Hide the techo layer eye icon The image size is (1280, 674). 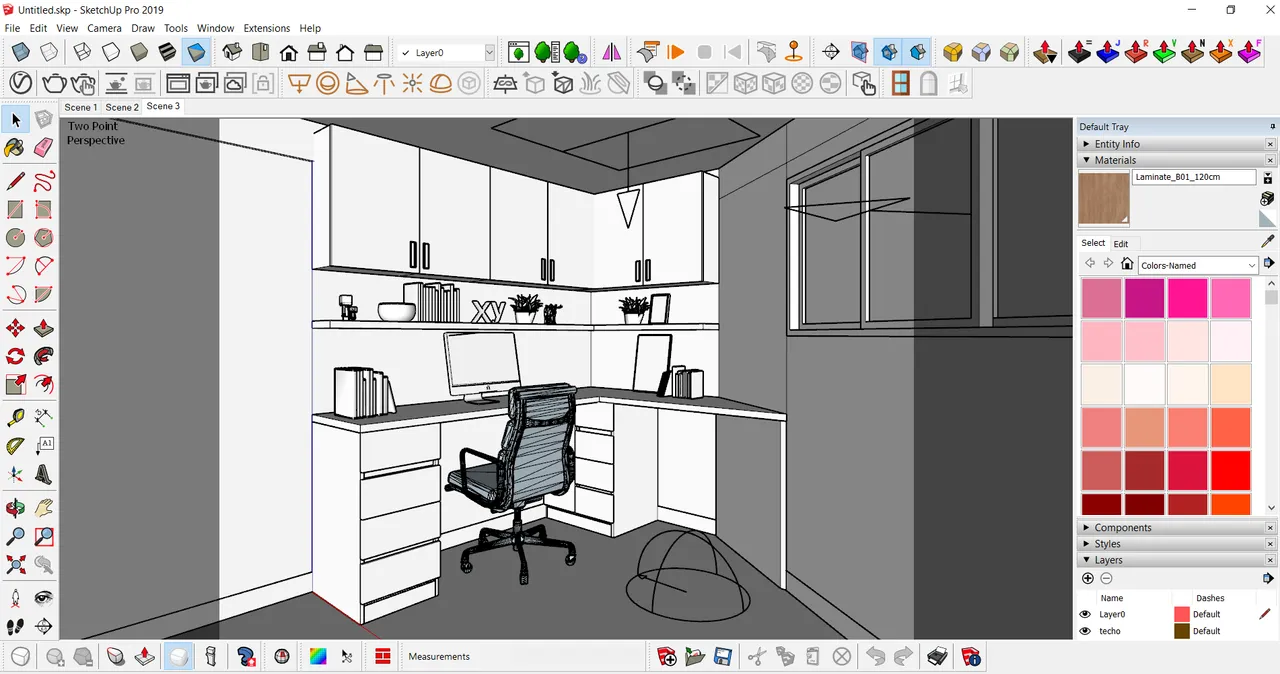(1085, 631)
